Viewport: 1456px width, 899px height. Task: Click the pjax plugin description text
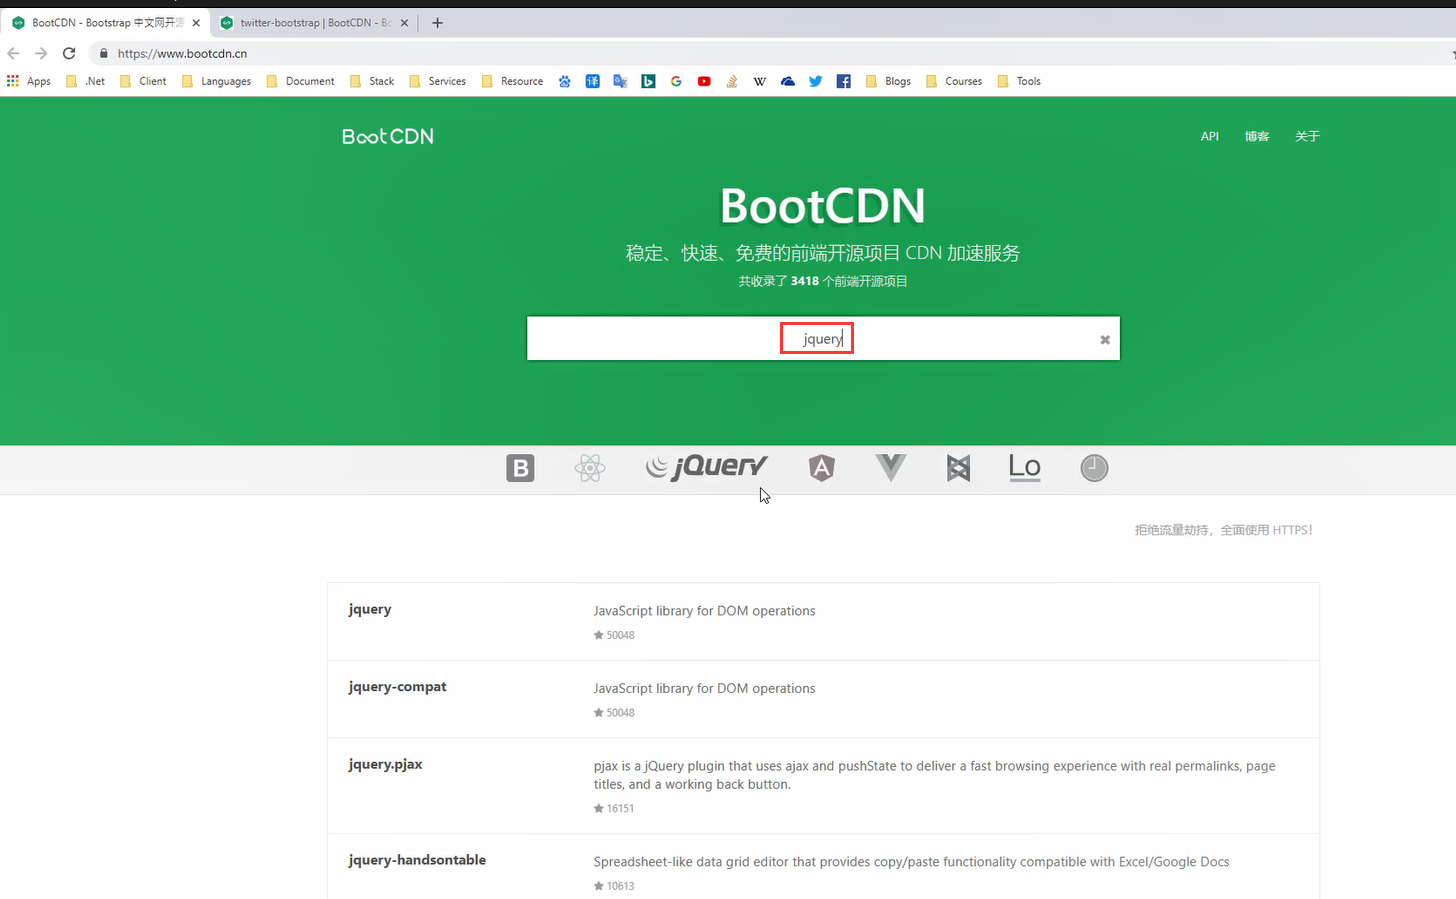pos(934,775)
